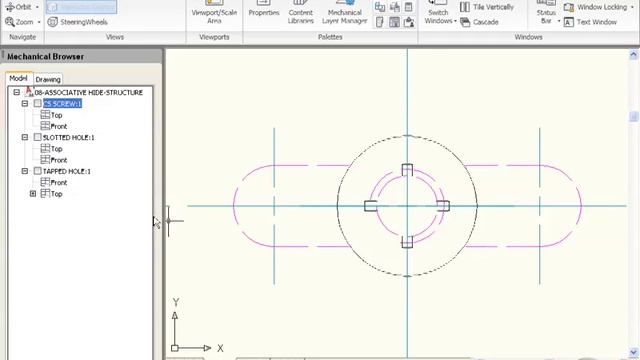This screenshot has width=640, height=360.
Task: Click the Navigate panel title
Action: (22, 37)
